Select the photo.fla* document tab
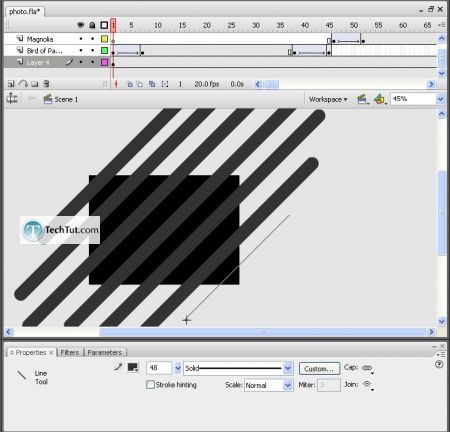Viewport: 450px width, 432px height. point(25,12)
